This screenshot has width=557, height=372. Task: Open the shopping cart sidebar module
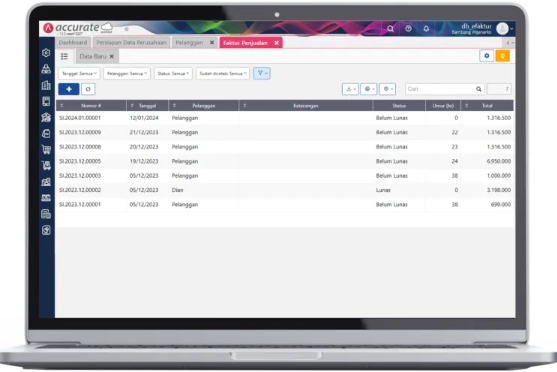[x=46, y=149]
